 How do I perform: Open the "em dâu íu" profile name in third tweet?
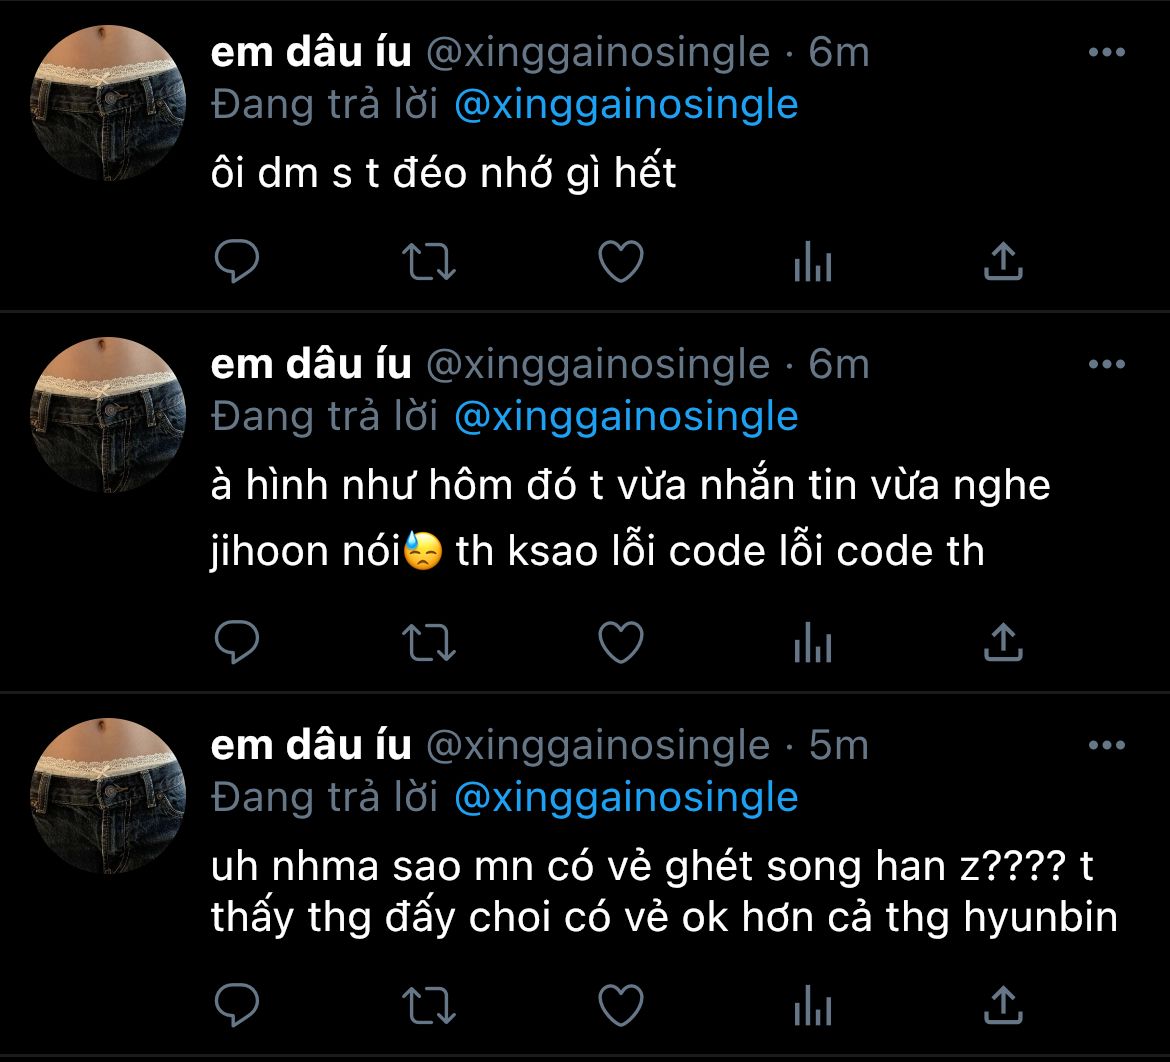pos(311,745)
